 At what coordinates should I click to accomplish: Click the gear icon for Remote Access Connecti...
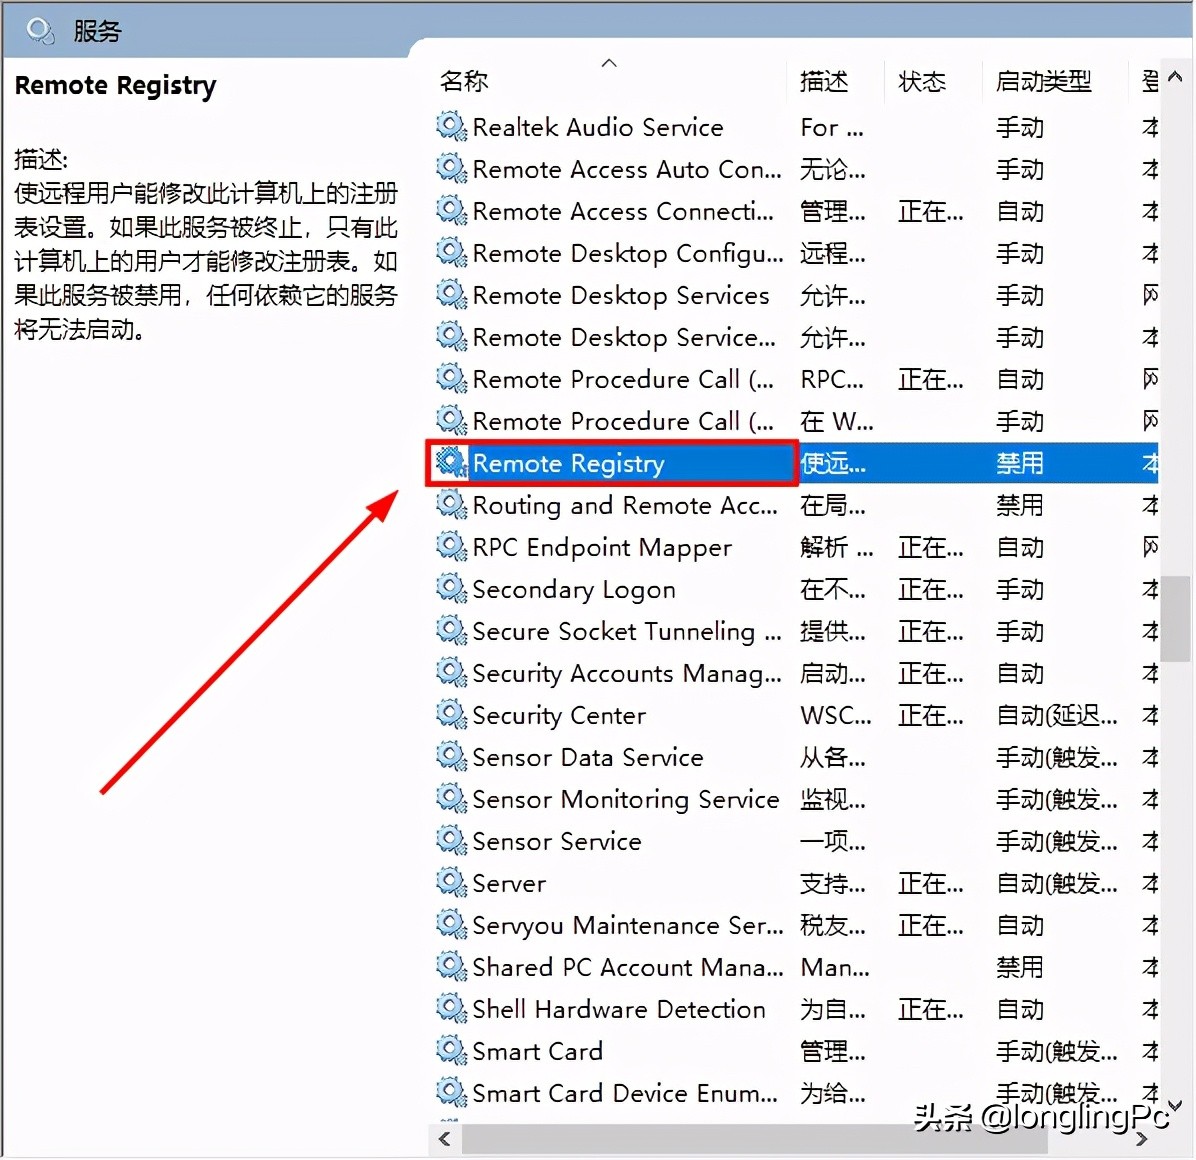tap(451, 210)
